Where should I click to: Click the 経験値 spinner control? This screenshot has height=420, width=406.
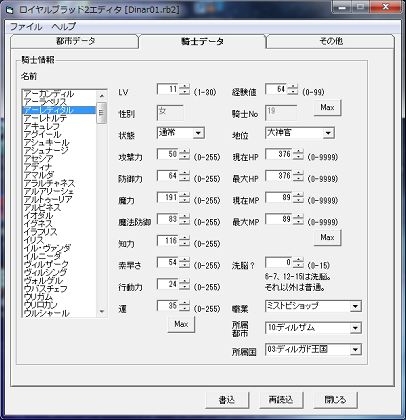point(293,89)
